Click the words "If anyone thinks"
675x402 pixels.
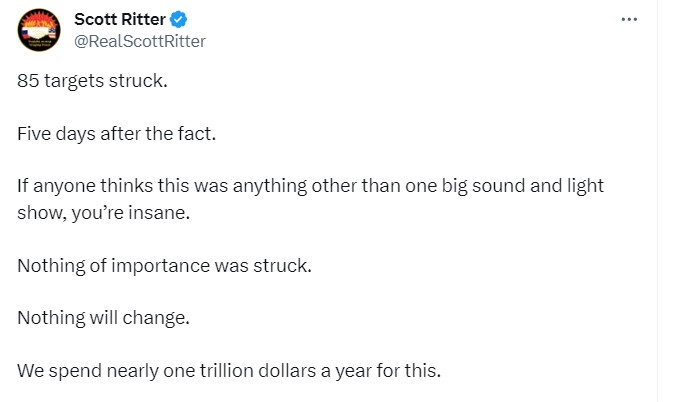(x=71, y=186)
